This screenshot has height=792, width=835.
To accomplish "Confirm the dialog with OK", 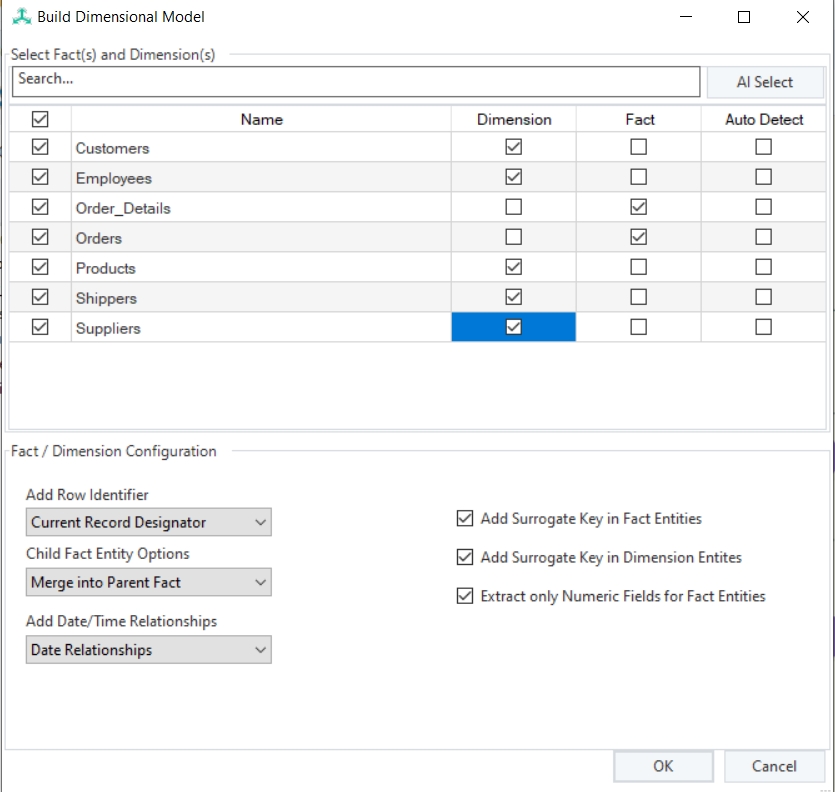I will pos(663,766).
